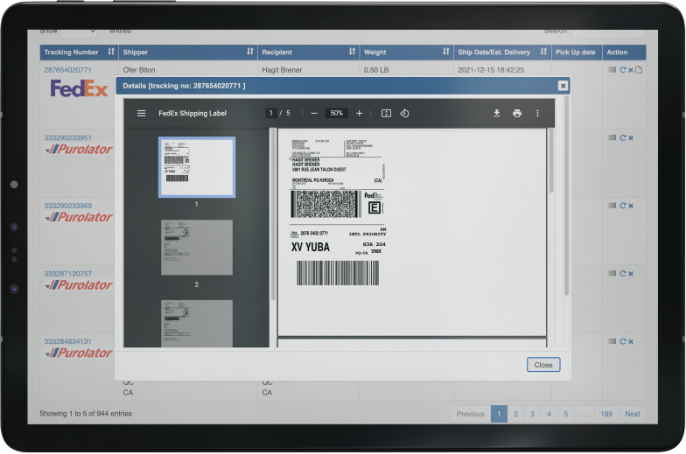Image resolution: width=686 pixels, height=454 pixels.
Task: Click the Close button in Details dialog
Action: tap(543, 365)
